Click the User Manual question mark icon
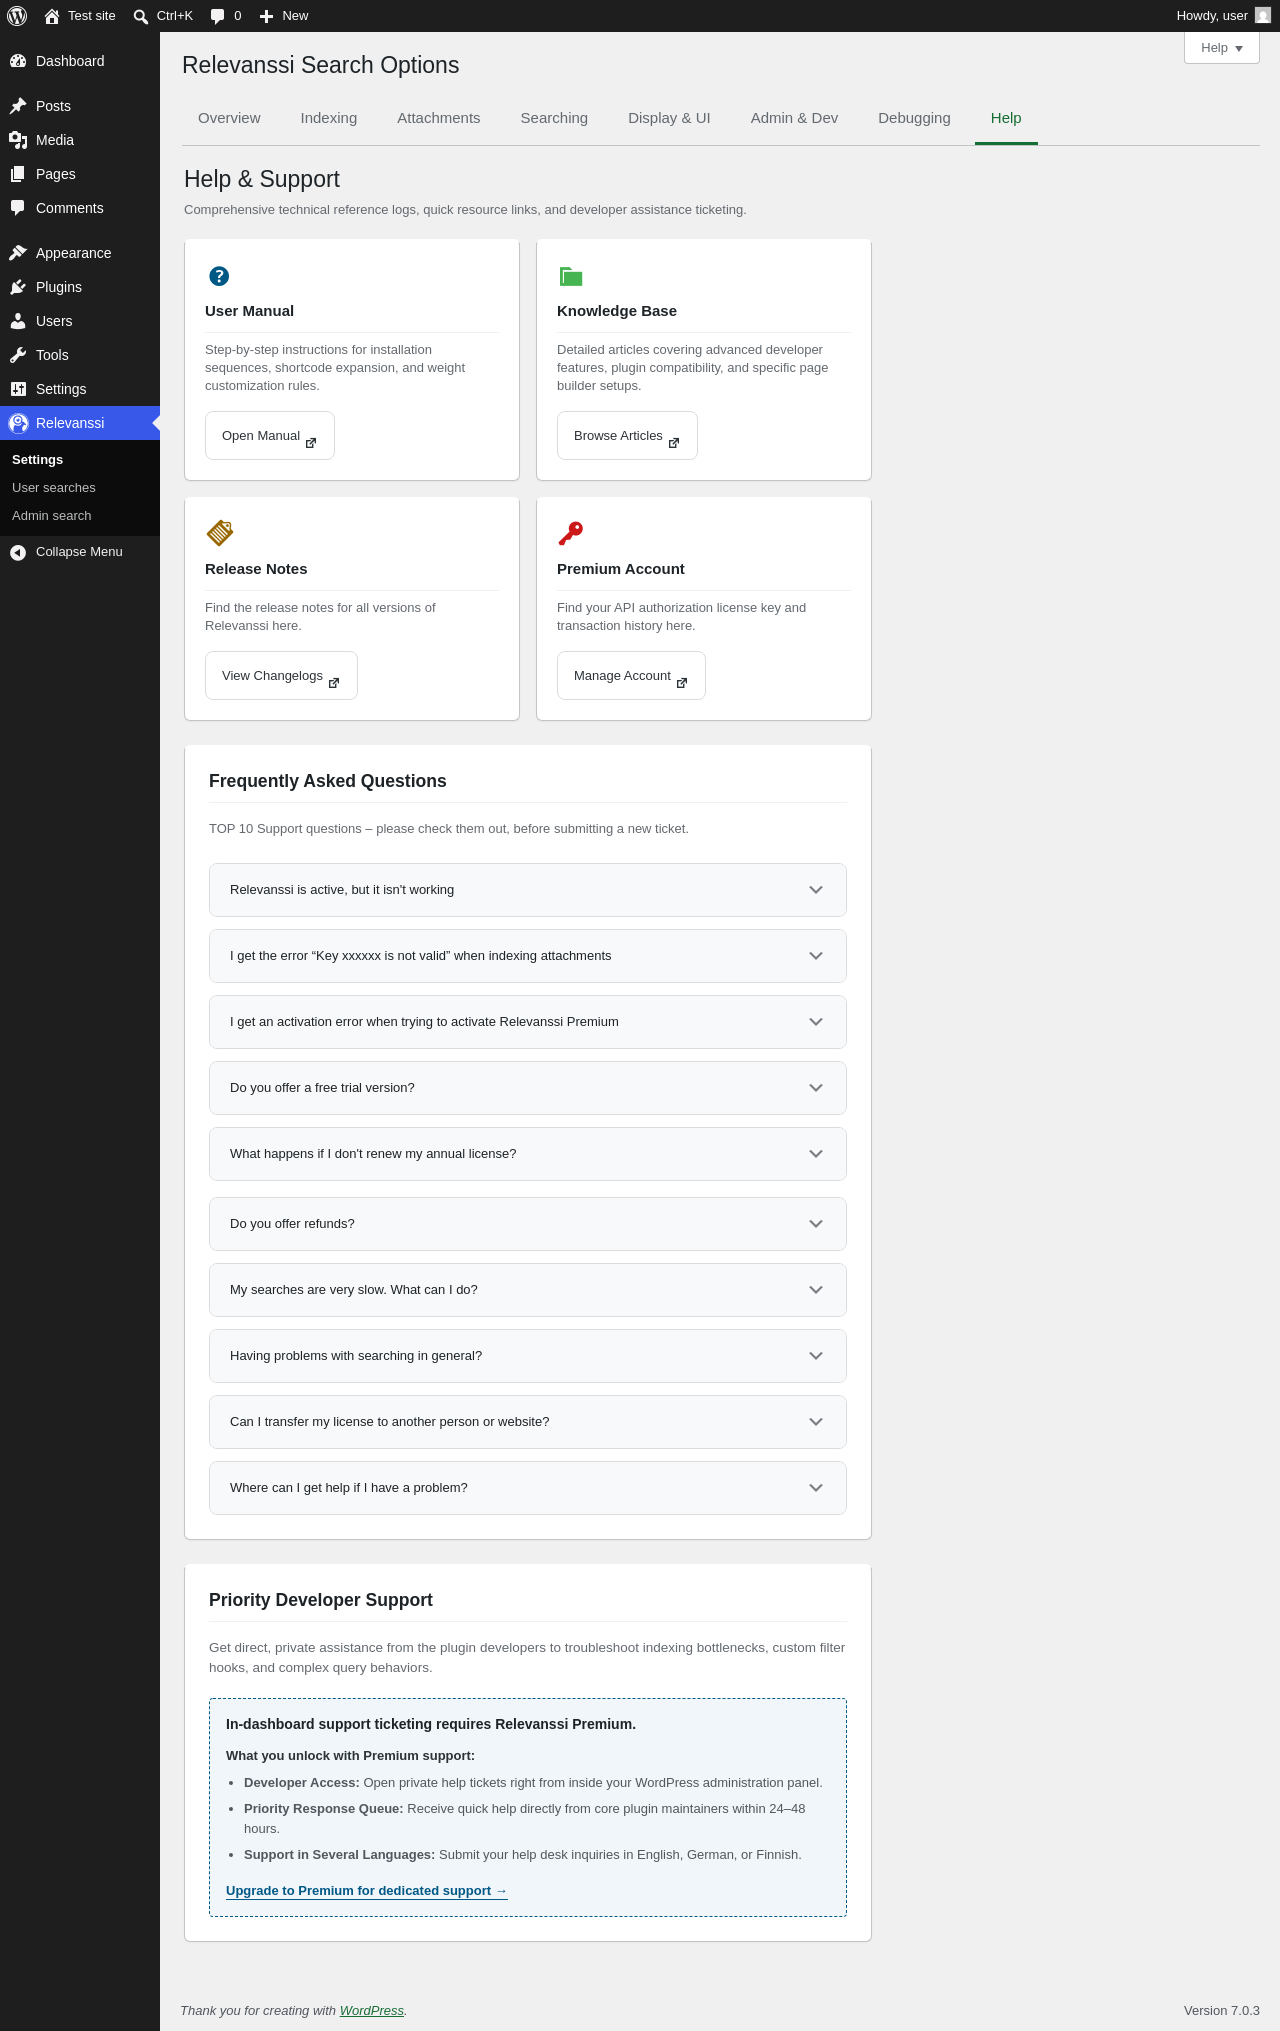This screenshot has width=1280, height=2031. coord(219,276)
